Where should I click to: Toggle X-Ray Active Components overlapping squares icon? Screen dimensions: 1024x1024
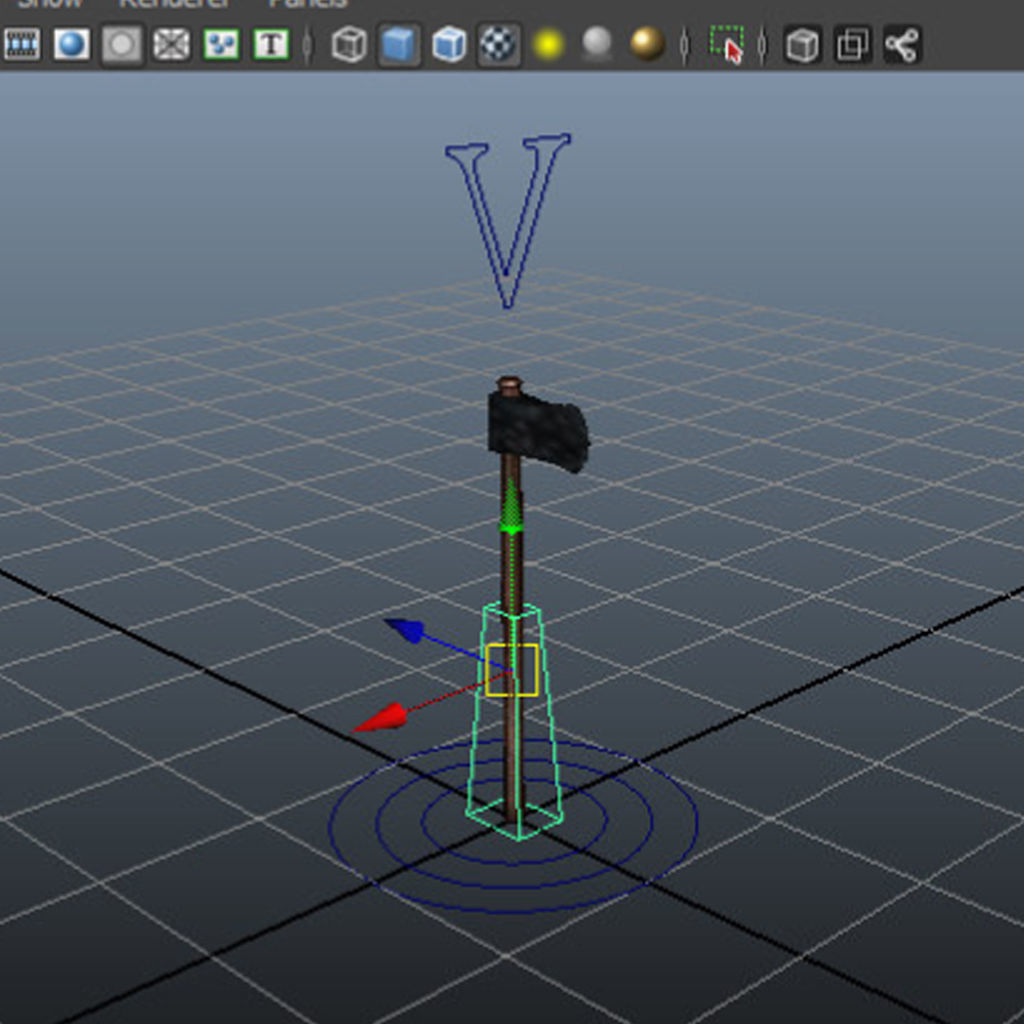pos(852,45)
